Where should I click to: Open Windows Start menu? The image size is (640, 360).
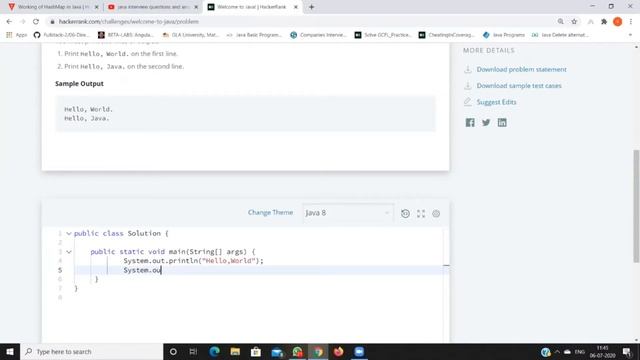[x=10, y=351]
